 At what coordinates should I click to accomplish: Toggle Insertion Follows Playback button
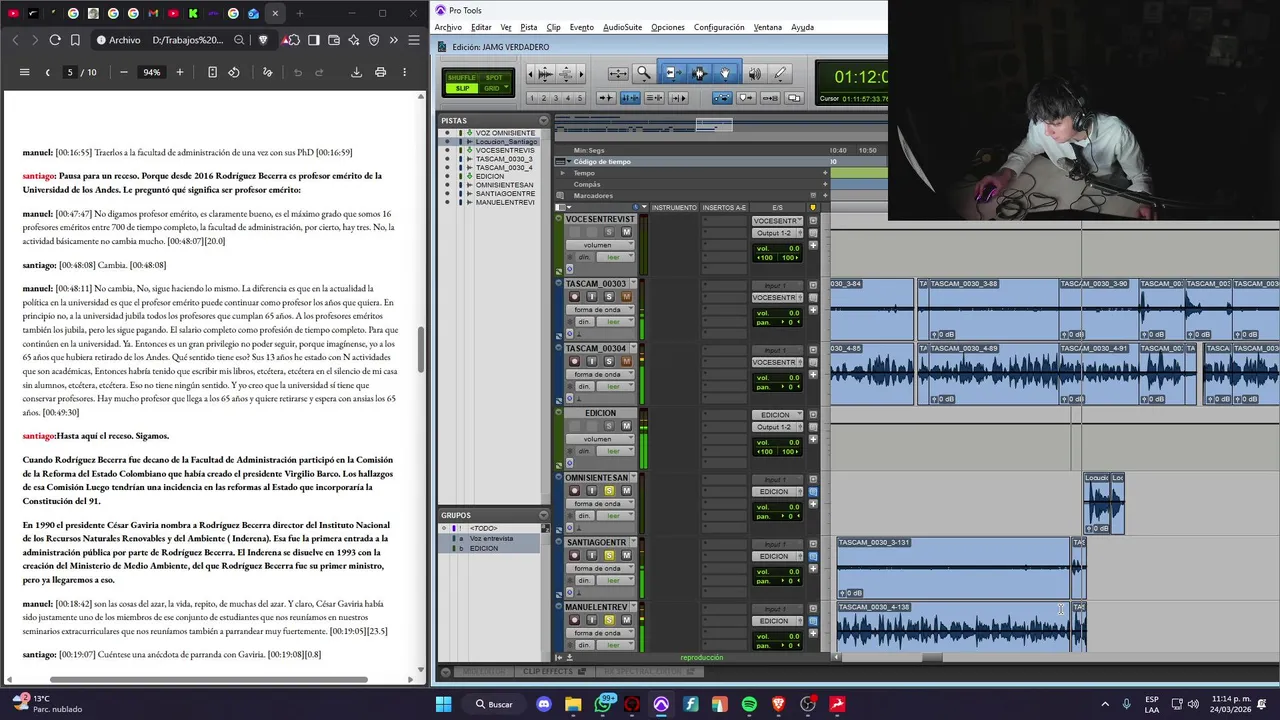[x=679, y=98]
